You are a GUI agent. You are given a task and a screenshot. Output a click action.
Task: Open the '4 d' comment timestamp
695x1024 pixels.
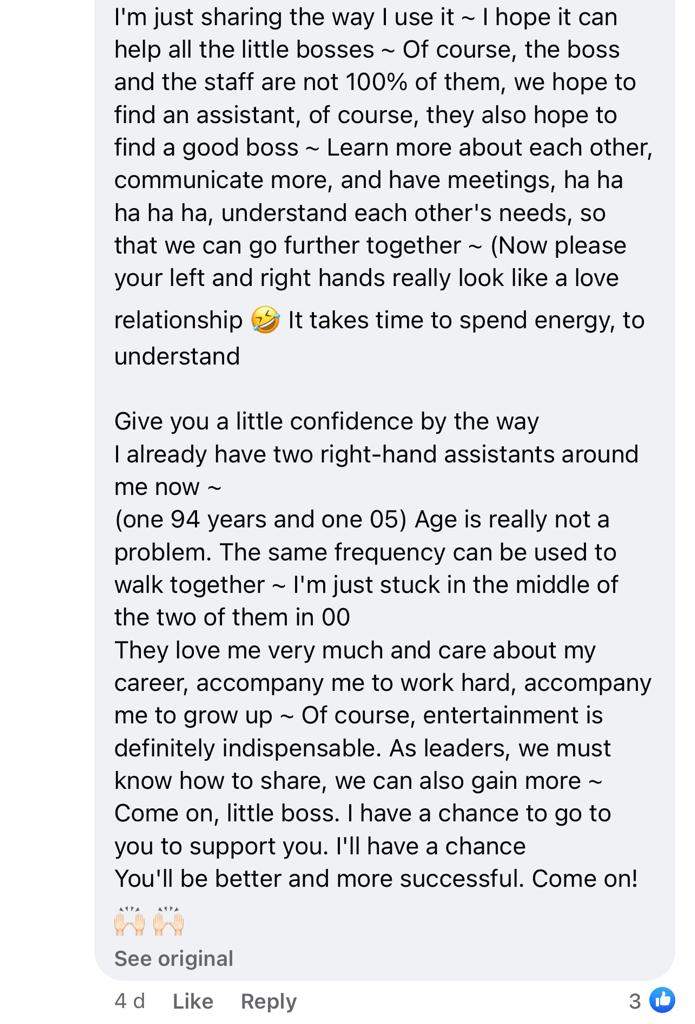point(129,1000)
